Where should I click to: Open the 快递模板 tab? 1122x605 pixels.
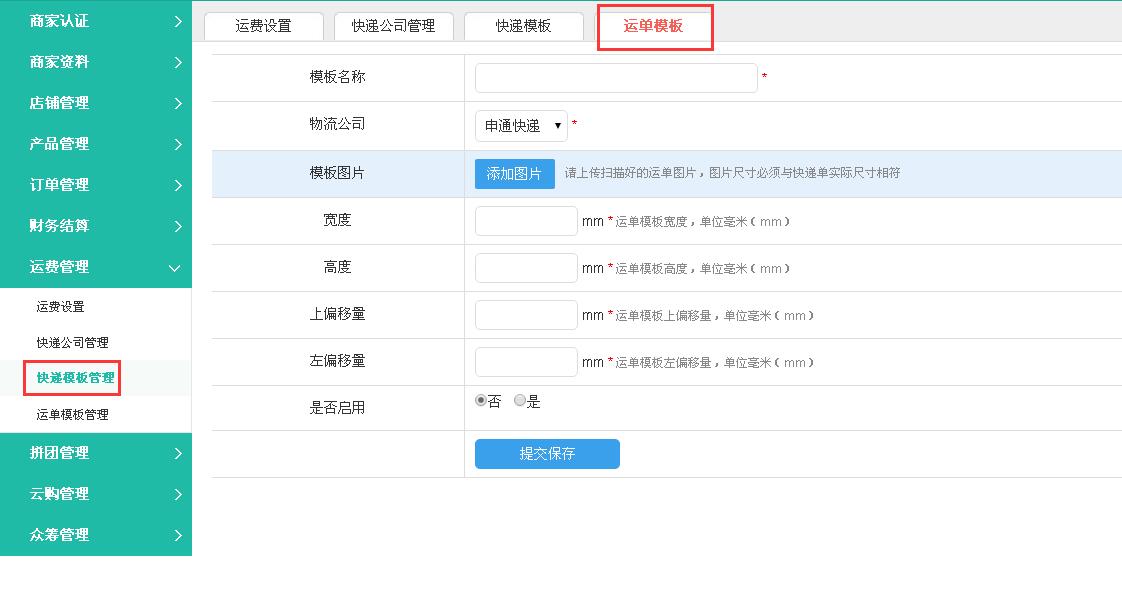tap(523, 26)
